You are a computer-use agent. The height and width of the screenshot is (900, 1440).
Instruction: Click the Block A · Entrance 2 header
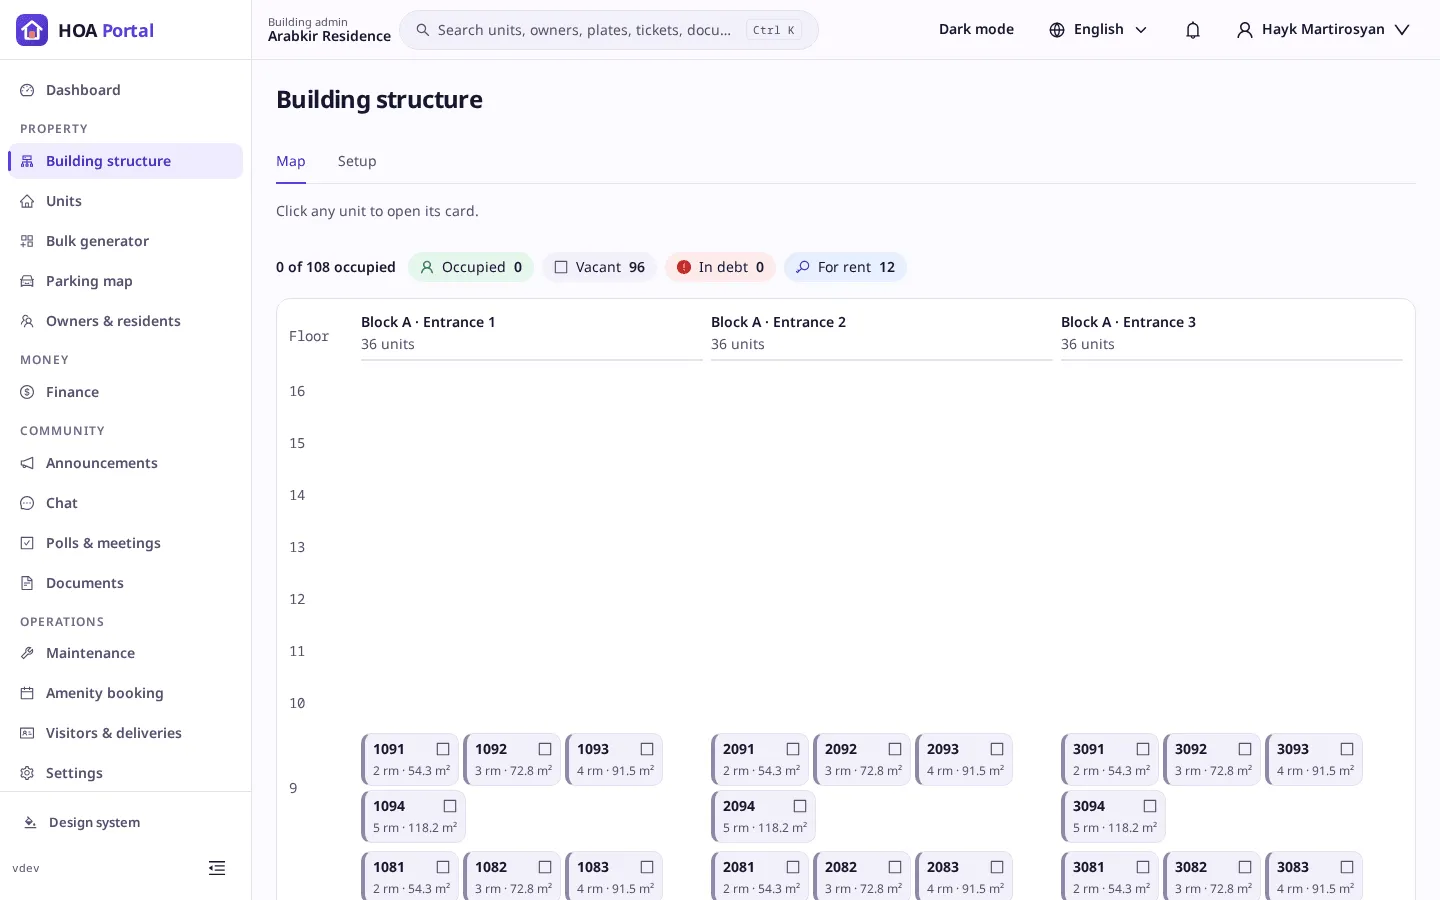[x=778, y=322]
